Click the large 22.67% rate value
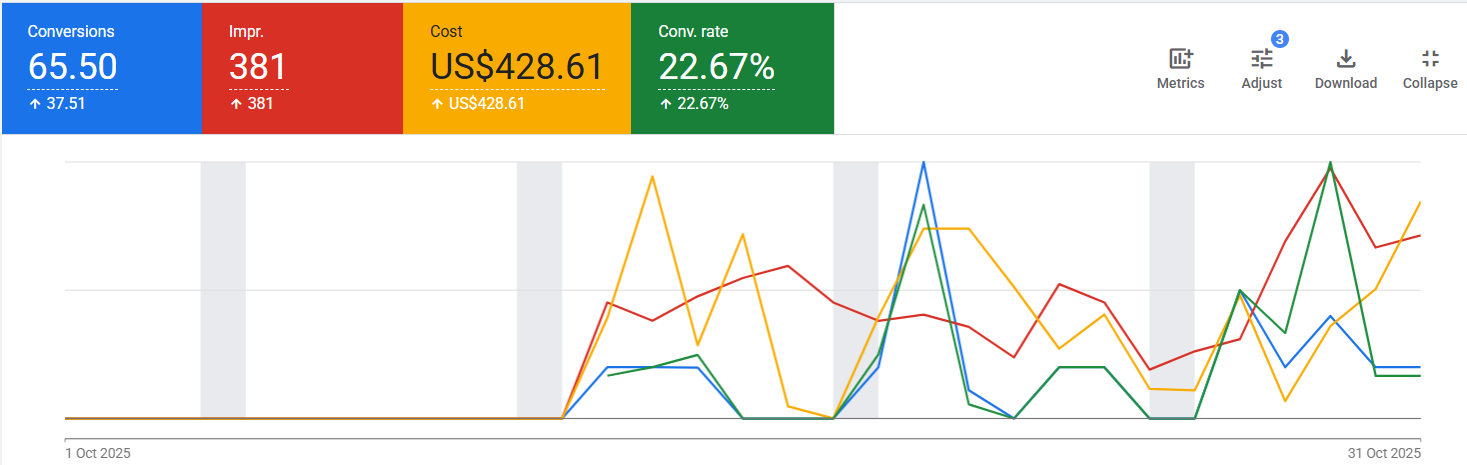Screen dimensions: 1467x465 (716, 68)
